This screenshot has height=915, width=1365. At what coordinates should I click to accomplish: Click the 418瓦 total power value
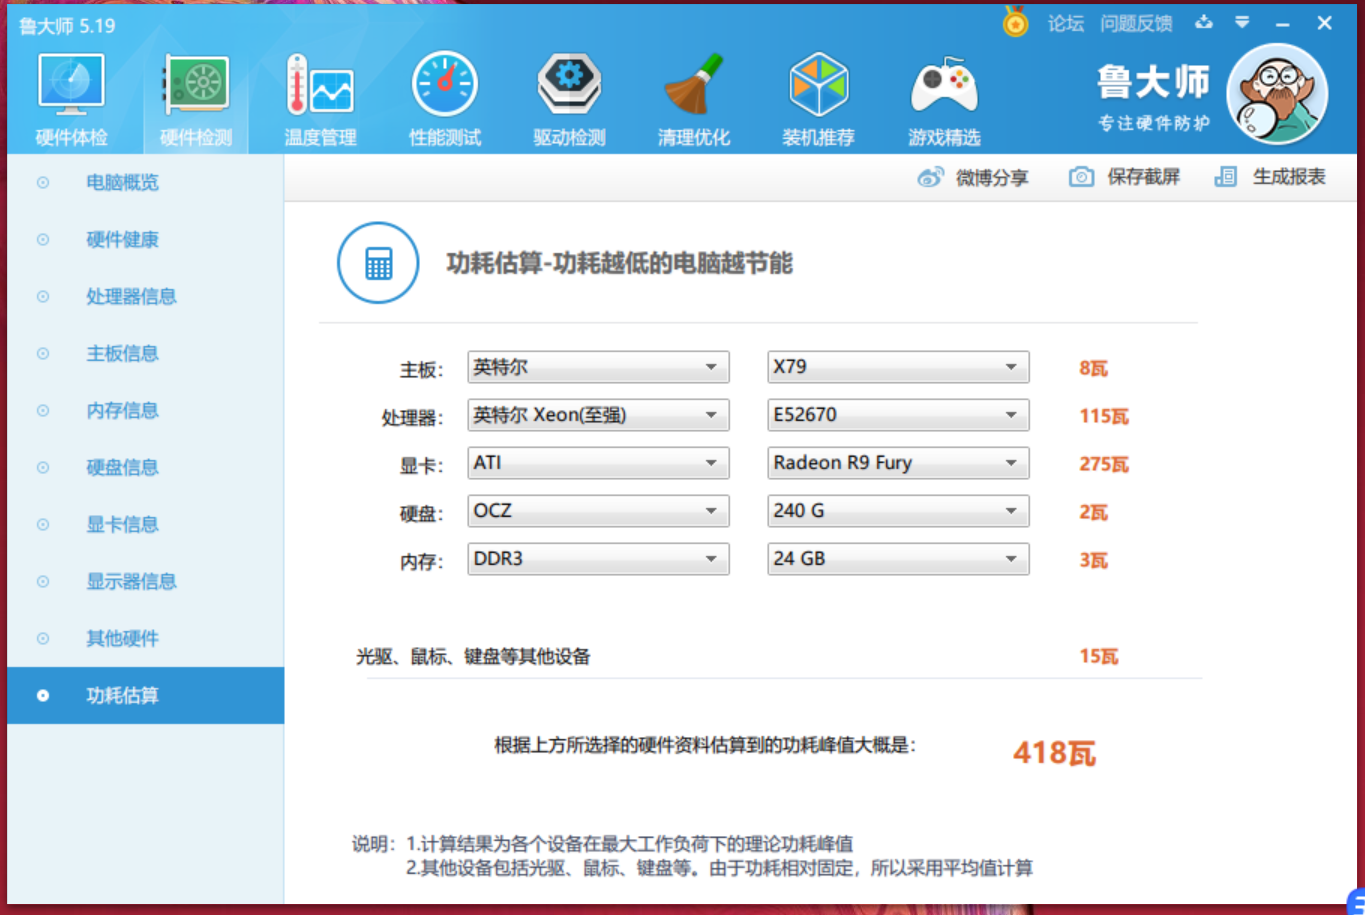(1054, 752)
